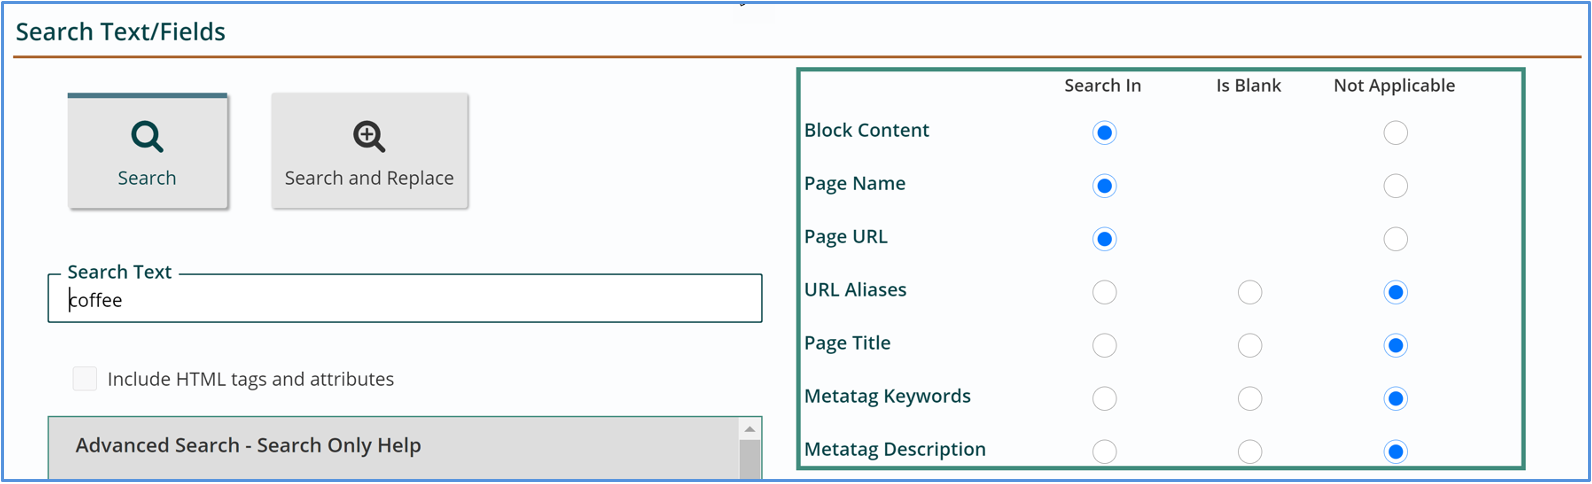Image resolution: width=1592 pixels, height=484 pixels.
Task: Enable Include HTML tags and attributes checkbox
Action: 85,379
